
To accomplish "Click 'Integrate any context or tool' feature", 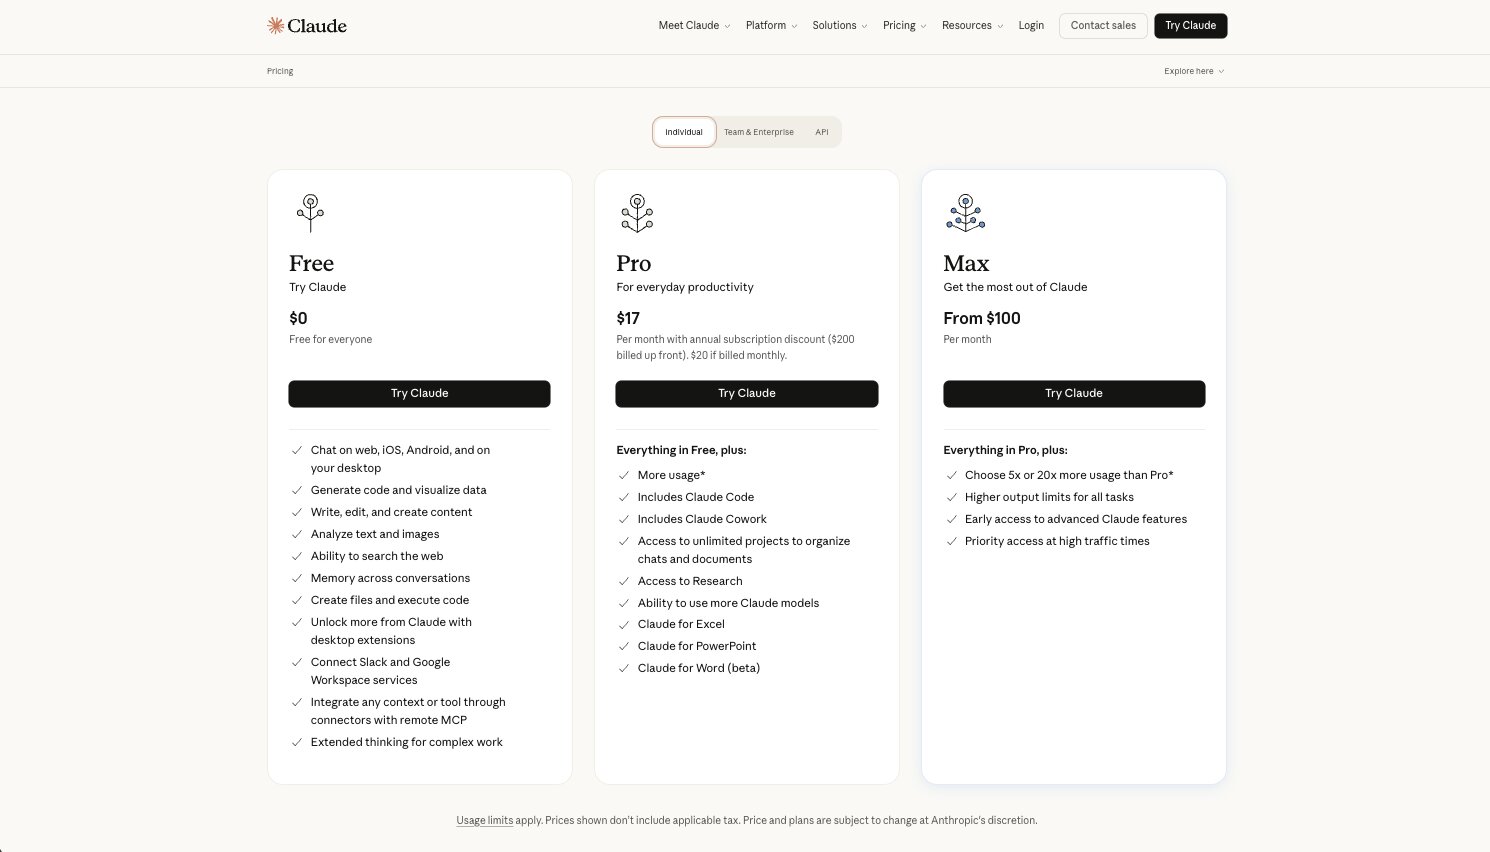I will tap(408, 711).
